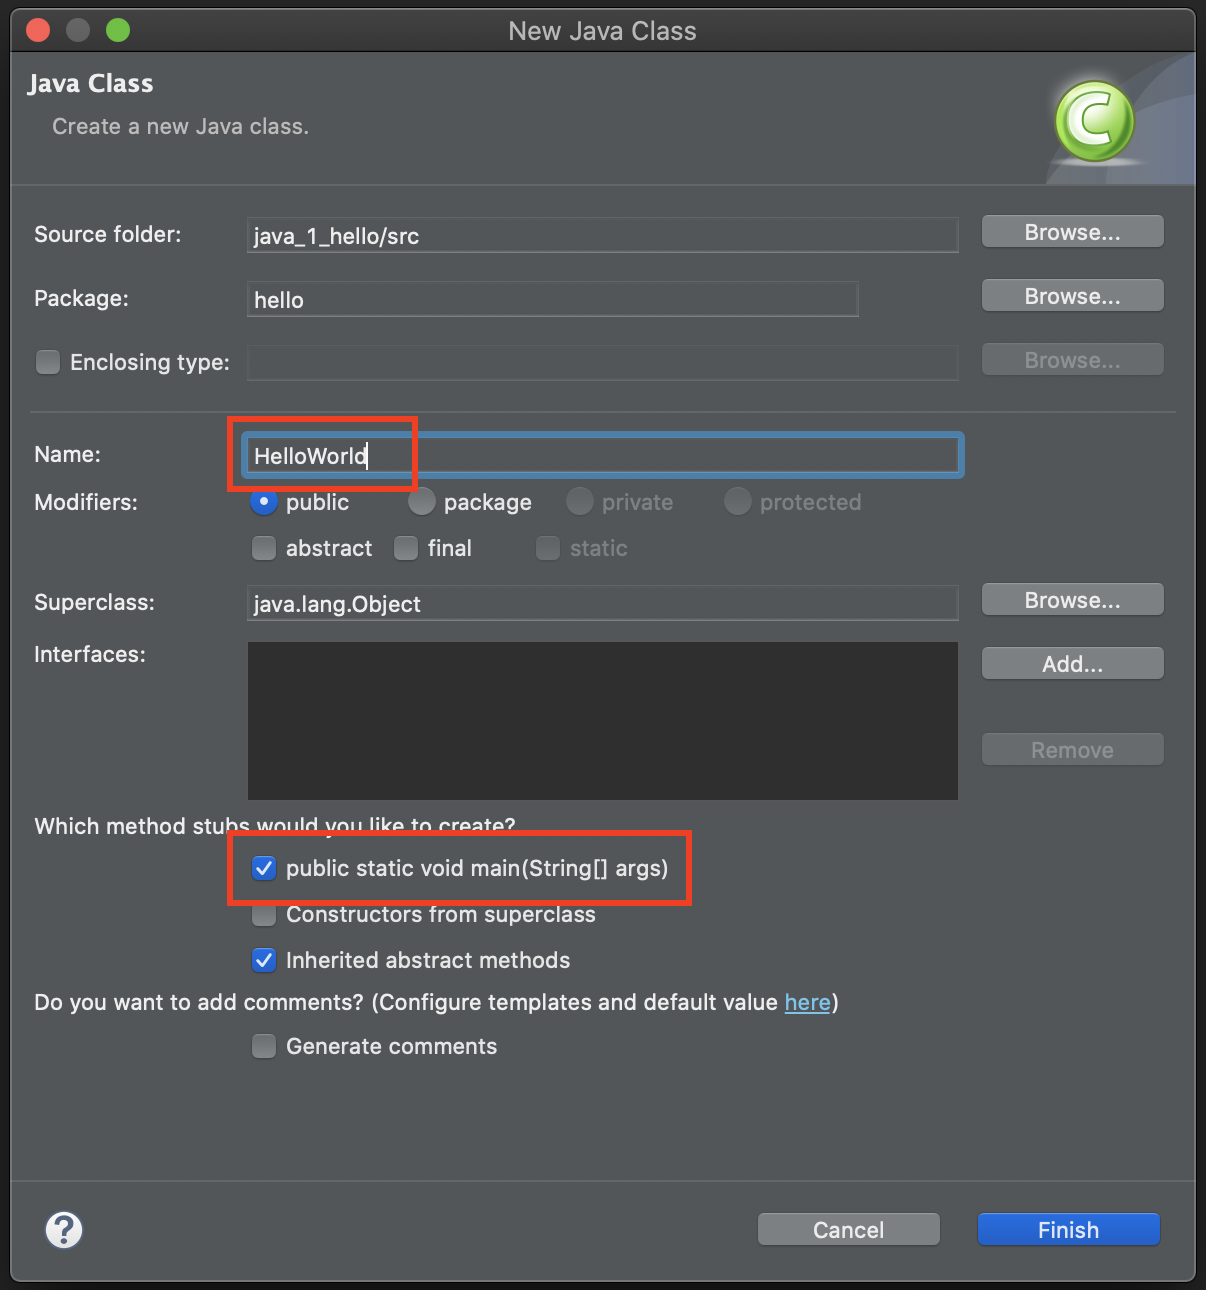Image resolution: width=1206 pixels, height=1290 pixels.
Task: Uncheck Inherited abstract methods
Action: tap(264, 960)
